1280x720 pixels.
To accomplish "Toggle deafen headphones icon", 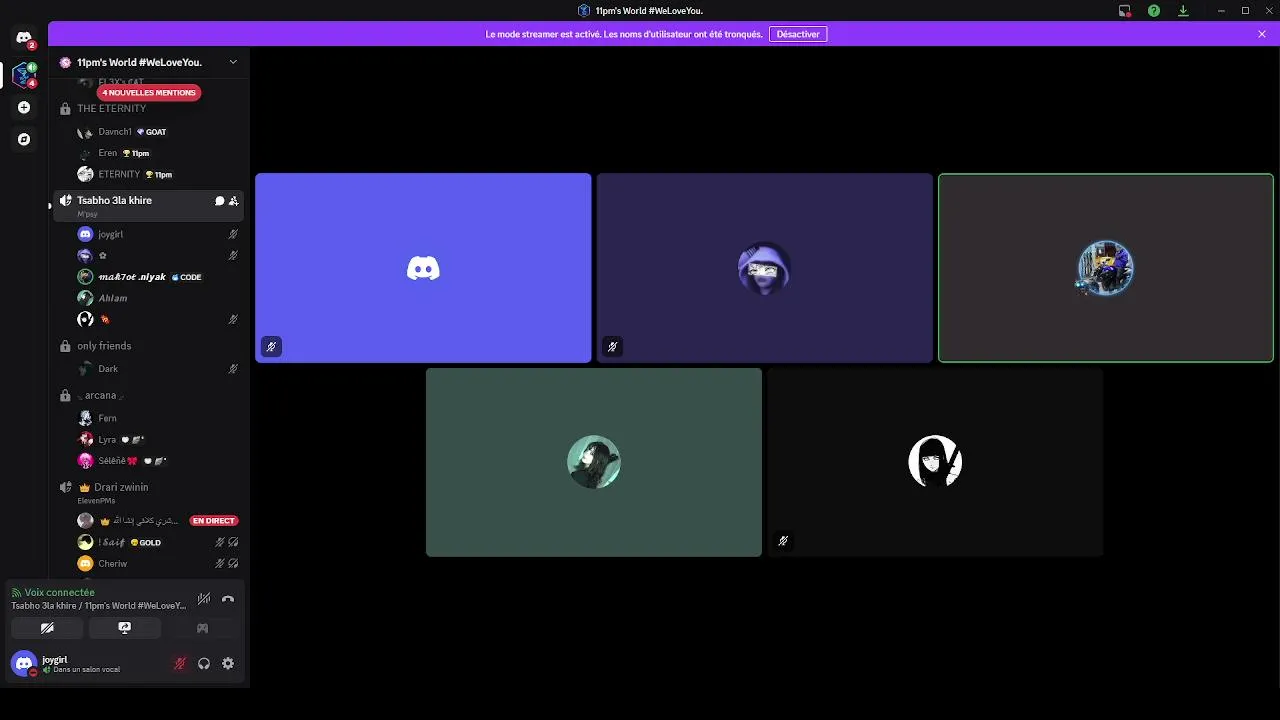I will [x=204, y=663].
